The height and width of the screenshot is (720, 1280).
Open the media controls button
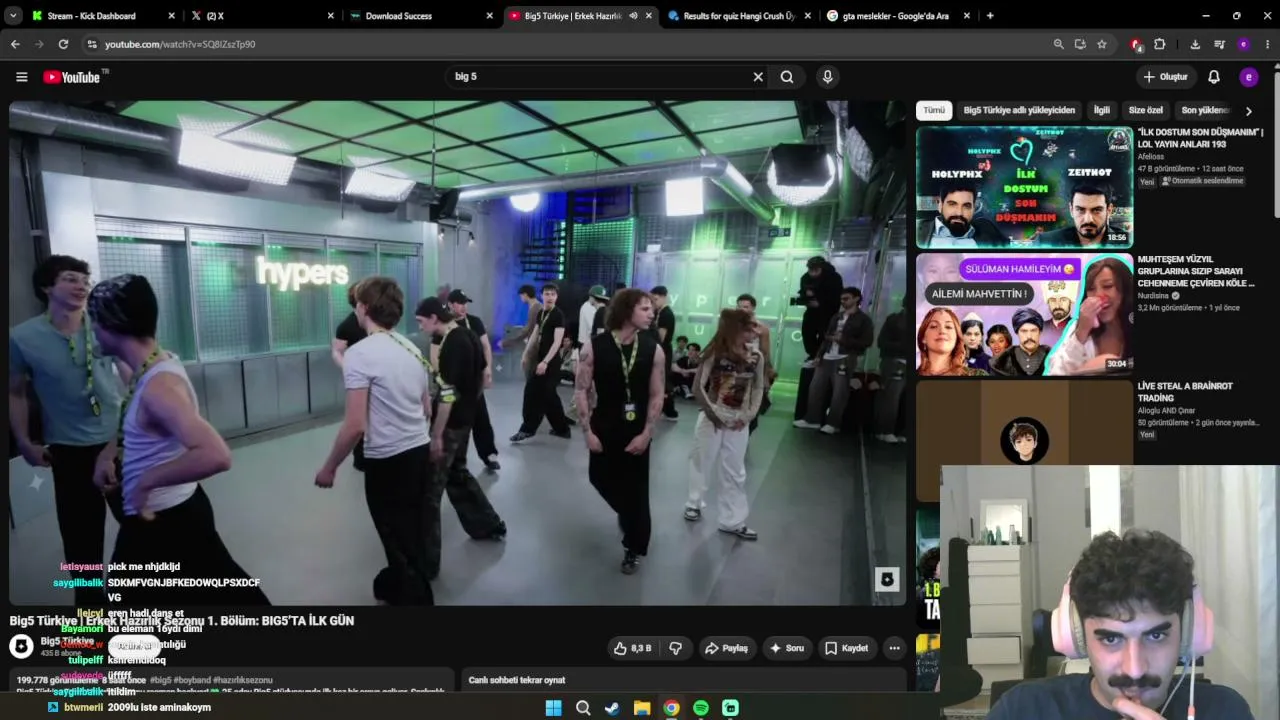click(1219, 44)
